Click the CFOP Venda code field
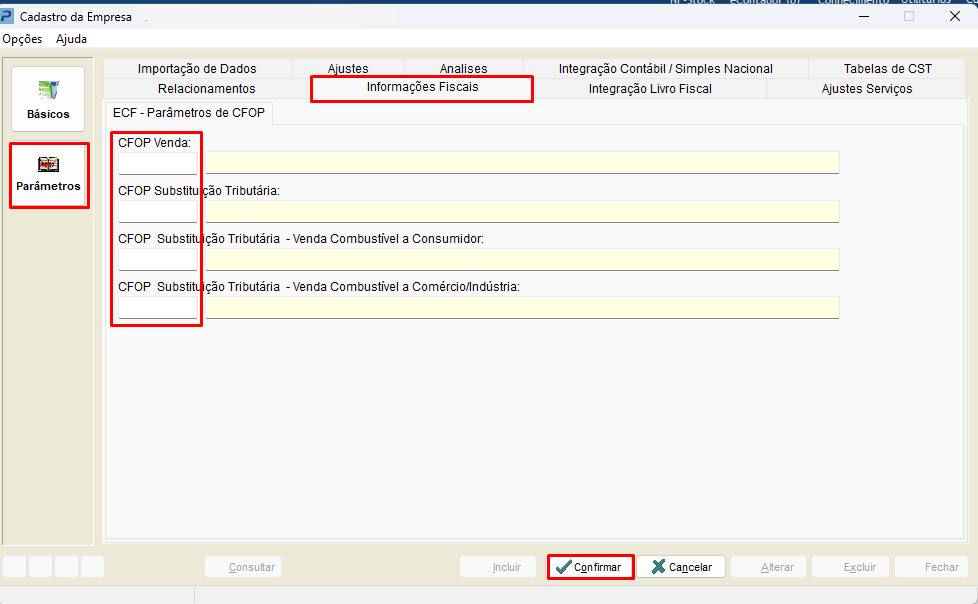Screen dimensions: 978x604 pyautogui.click(x=158, y=163)
